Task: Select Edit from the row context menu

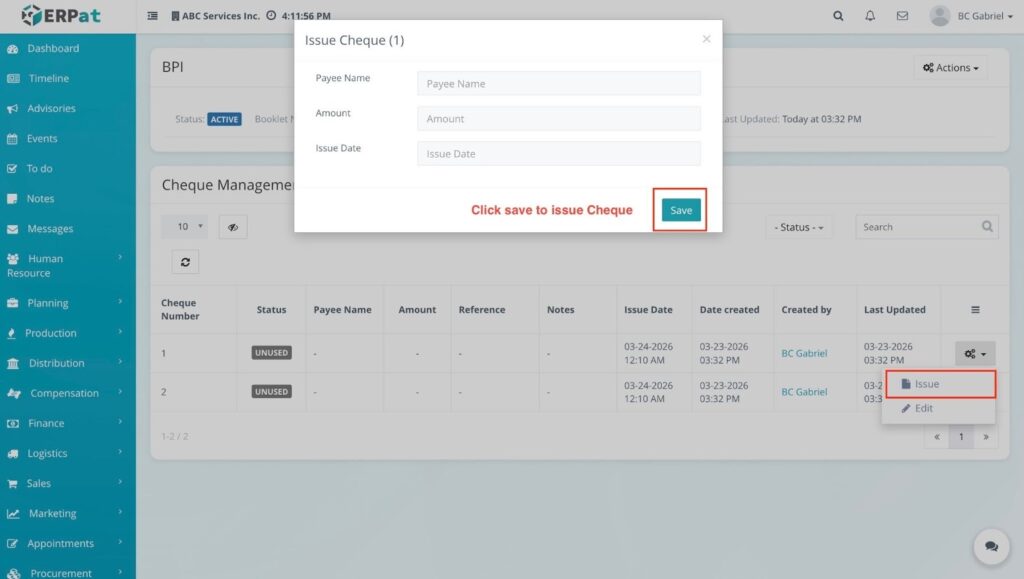Action: (x=923, y=408)
